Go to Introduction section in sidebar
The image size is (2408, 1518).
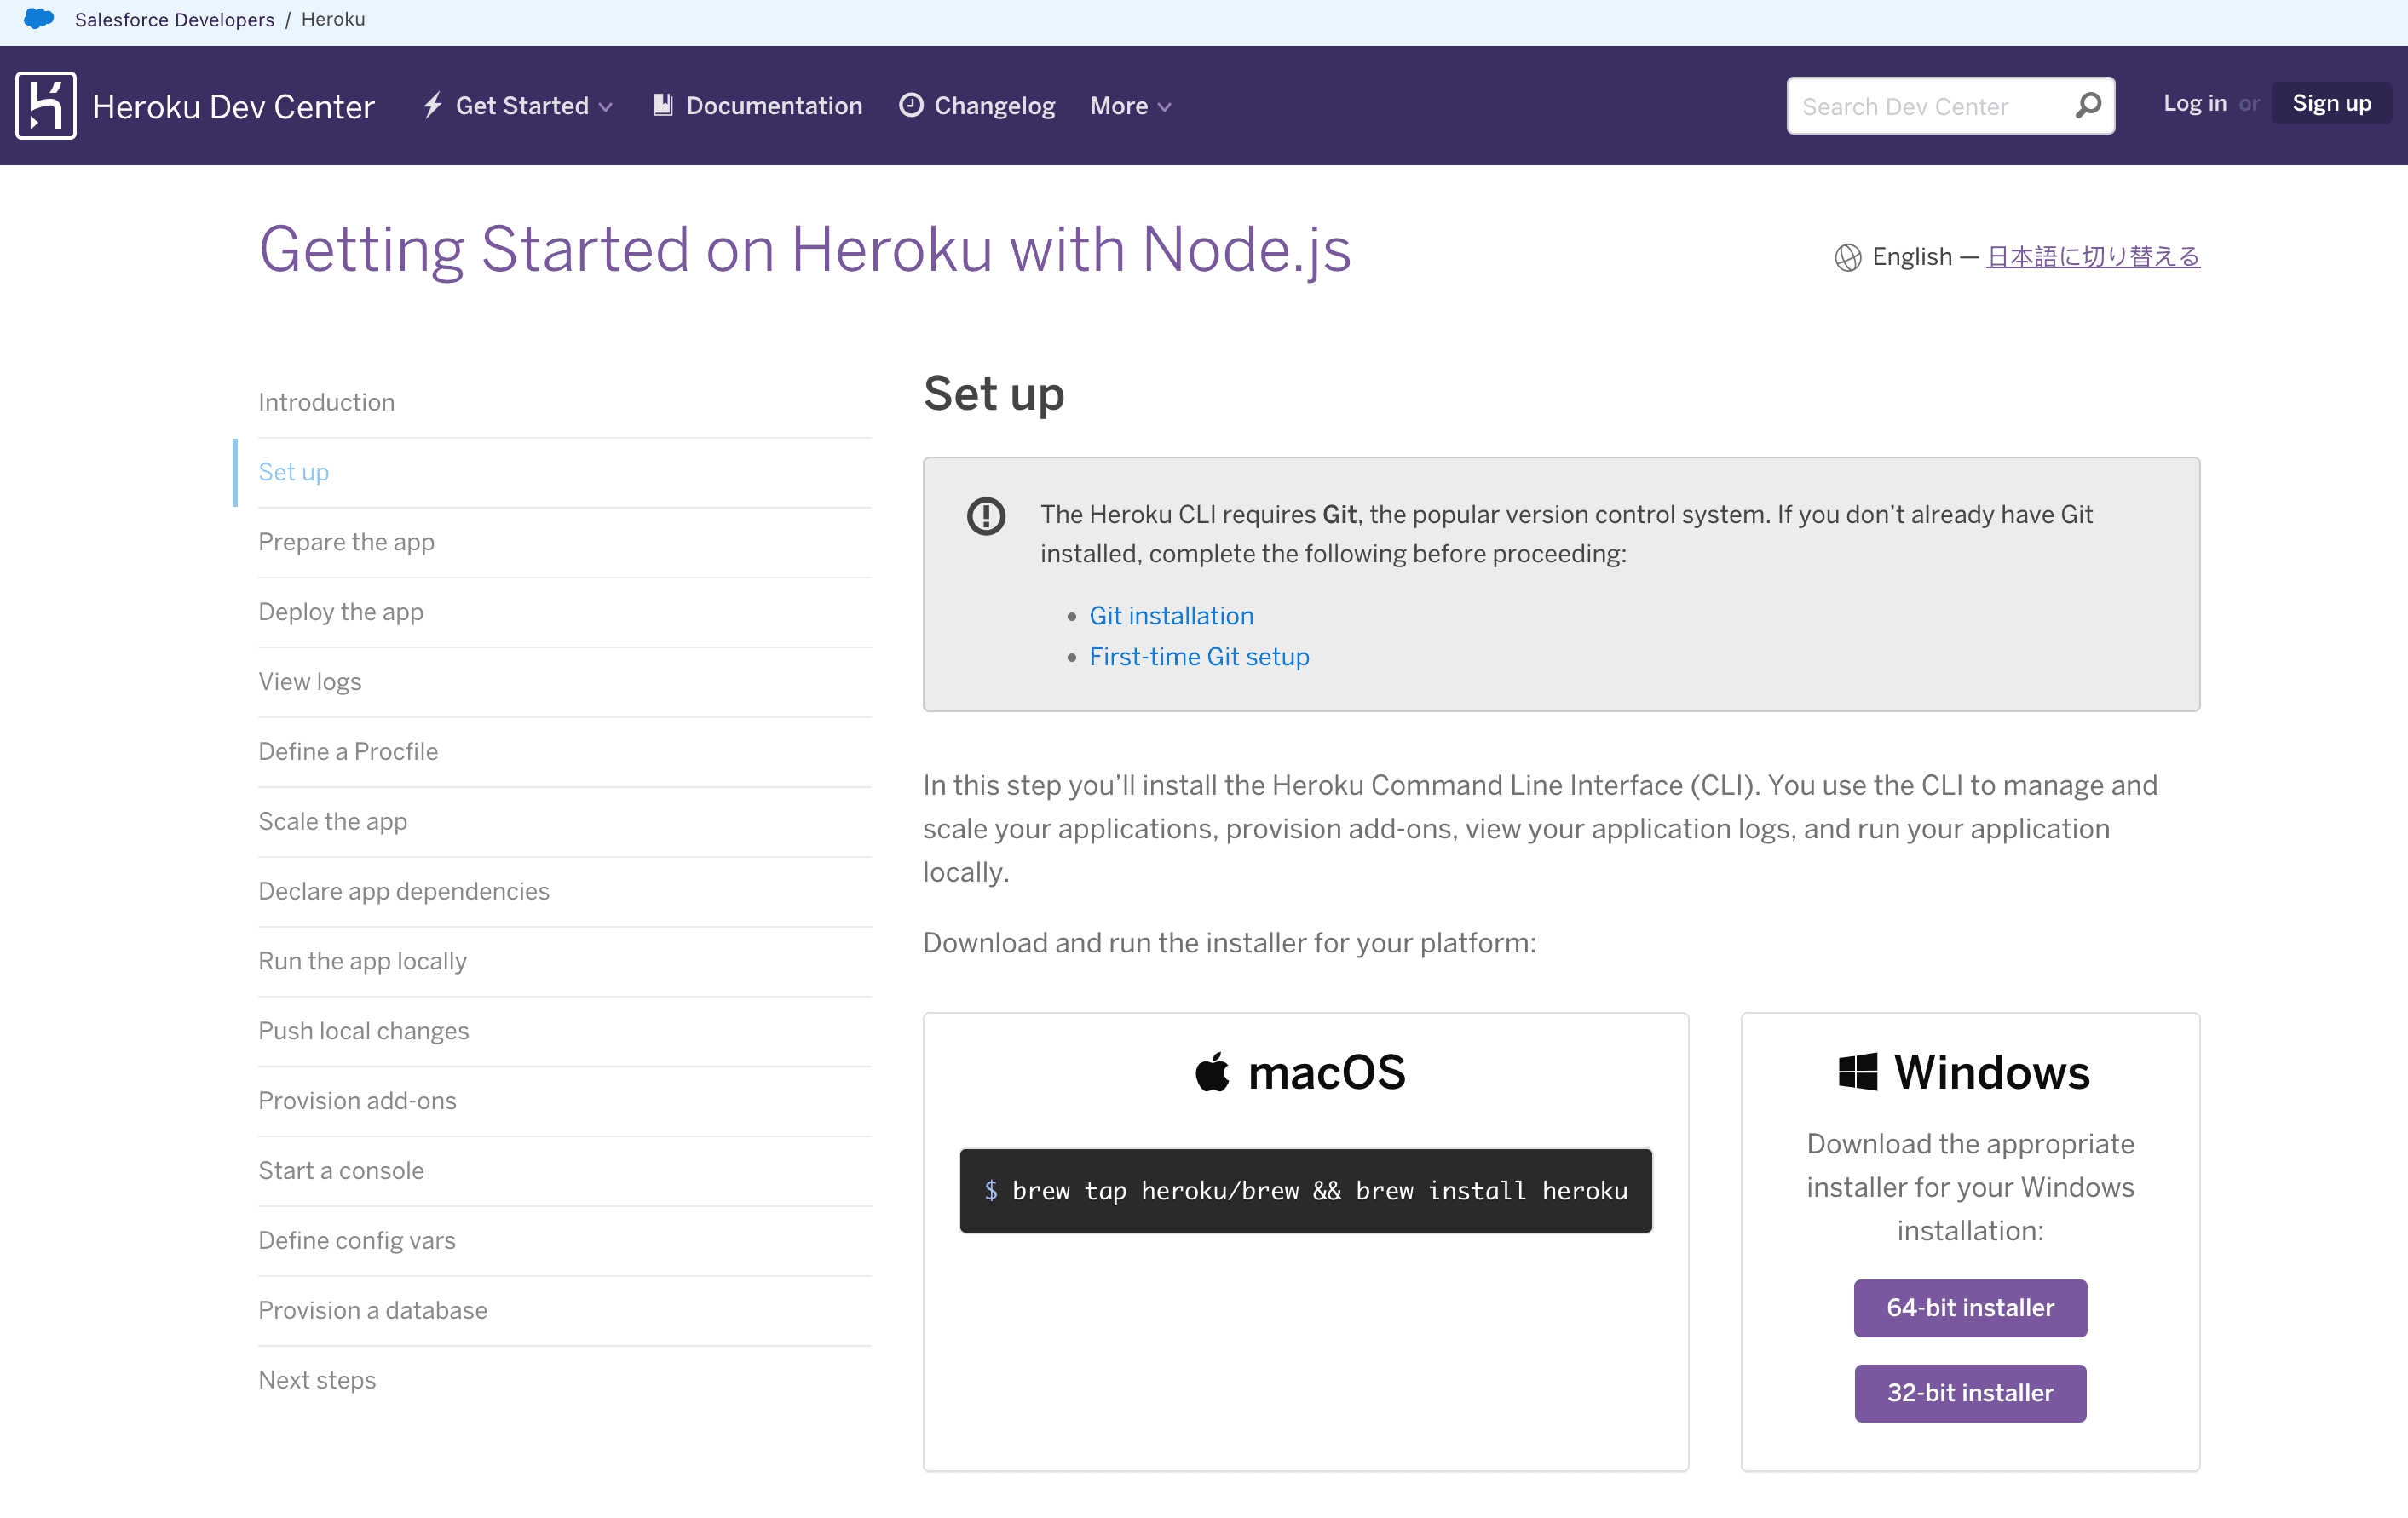(x=564, y=402)
